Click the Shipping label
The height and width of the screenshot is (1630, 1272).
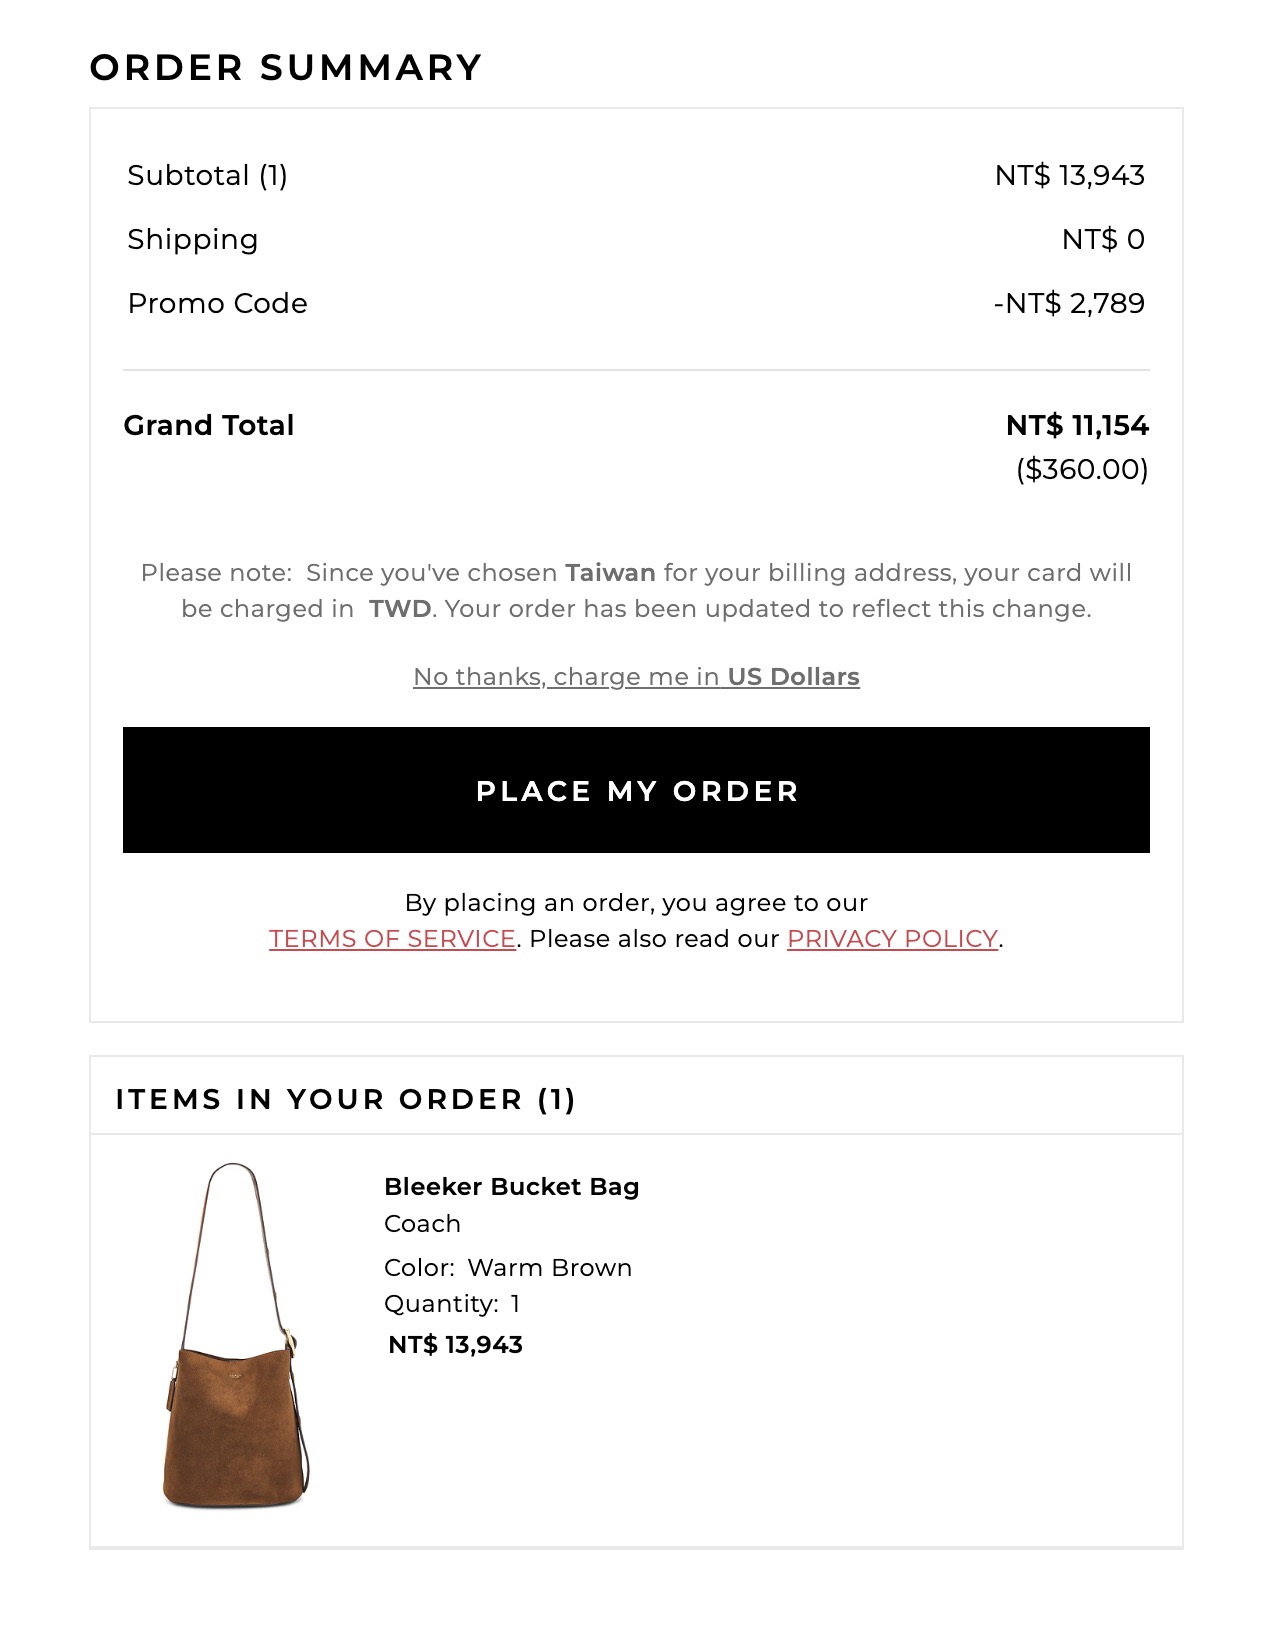click(x=192, y=239)
